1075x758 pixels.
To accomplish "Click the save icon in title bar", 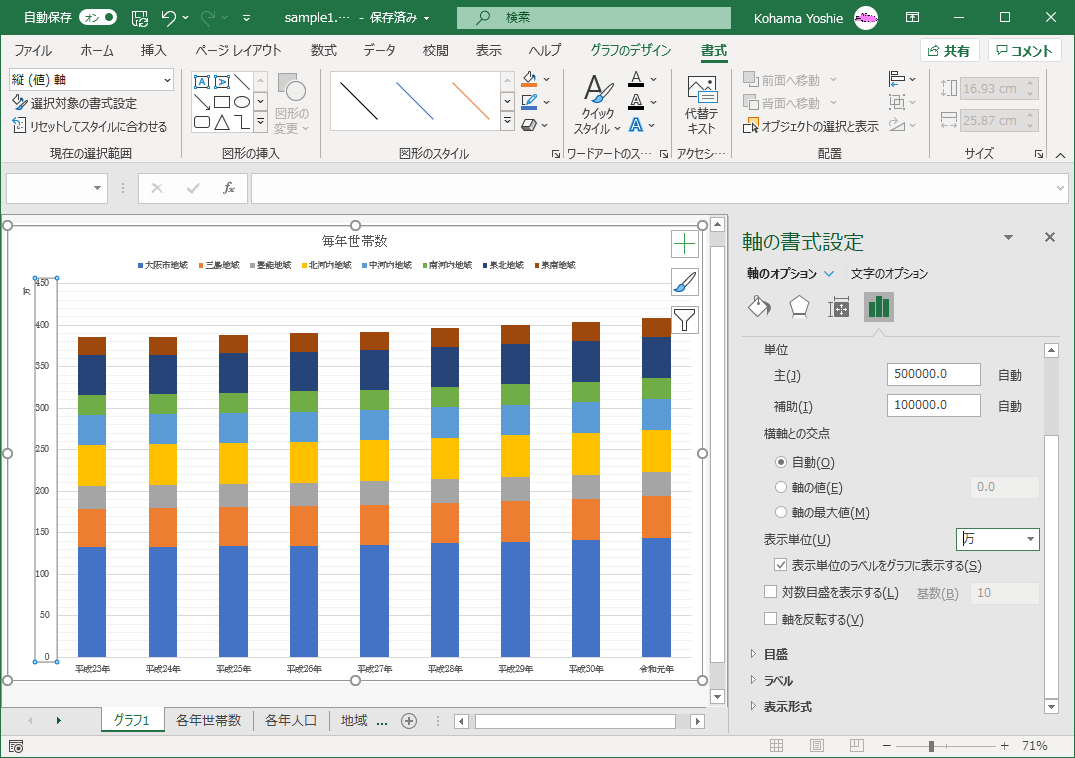I will (140, 18).
